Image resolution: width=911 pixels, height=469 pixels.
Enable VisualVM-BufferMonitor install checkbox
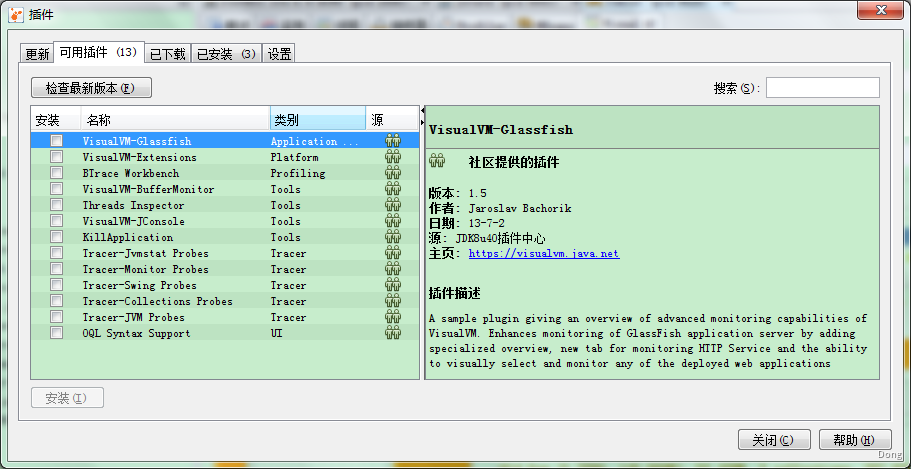56,189
